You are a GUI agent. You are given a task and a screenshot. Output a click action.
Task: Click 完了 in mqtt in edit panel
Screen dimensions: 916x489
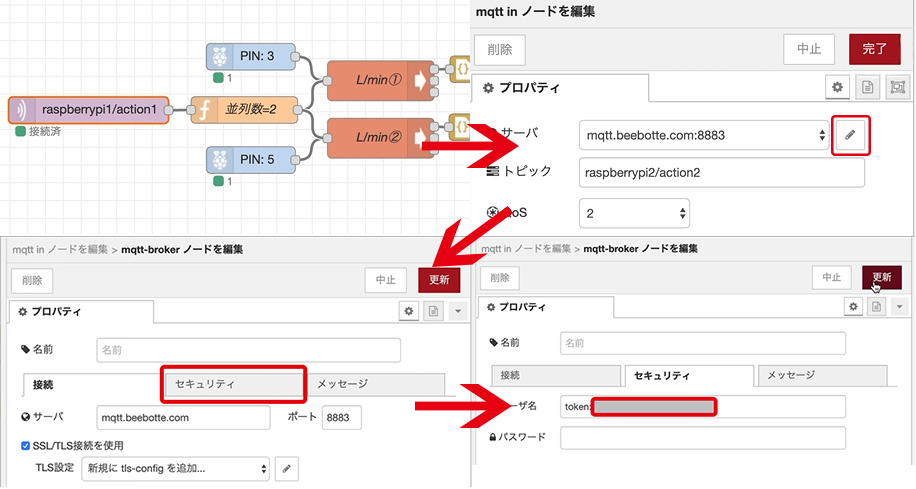click(875, 49)
